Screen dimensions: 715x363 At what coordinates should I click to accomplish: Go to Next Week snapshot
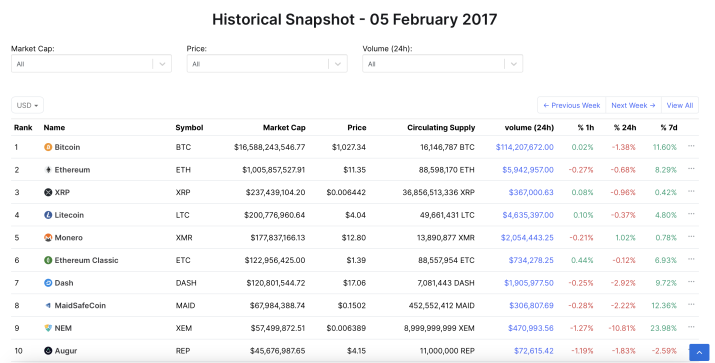point(633,105)
